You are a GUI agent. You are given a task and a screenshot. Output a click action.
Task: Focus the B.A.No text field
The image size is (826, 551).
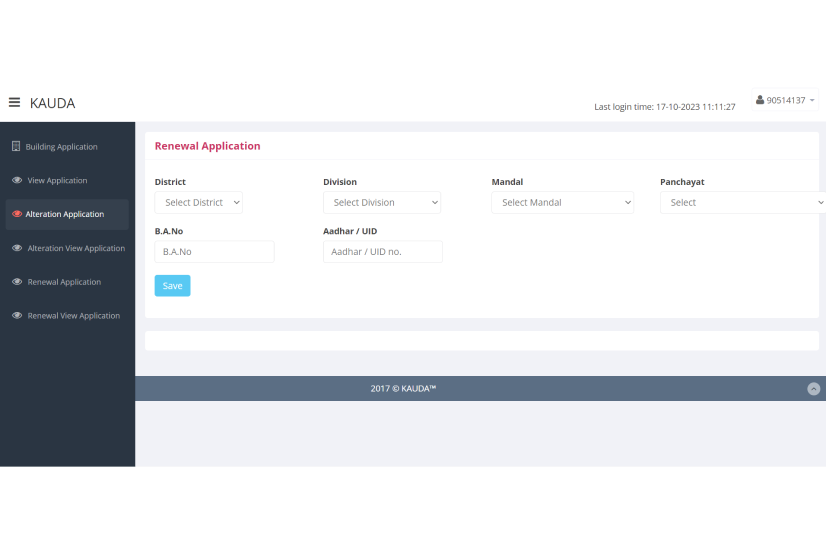pos(214,252)
